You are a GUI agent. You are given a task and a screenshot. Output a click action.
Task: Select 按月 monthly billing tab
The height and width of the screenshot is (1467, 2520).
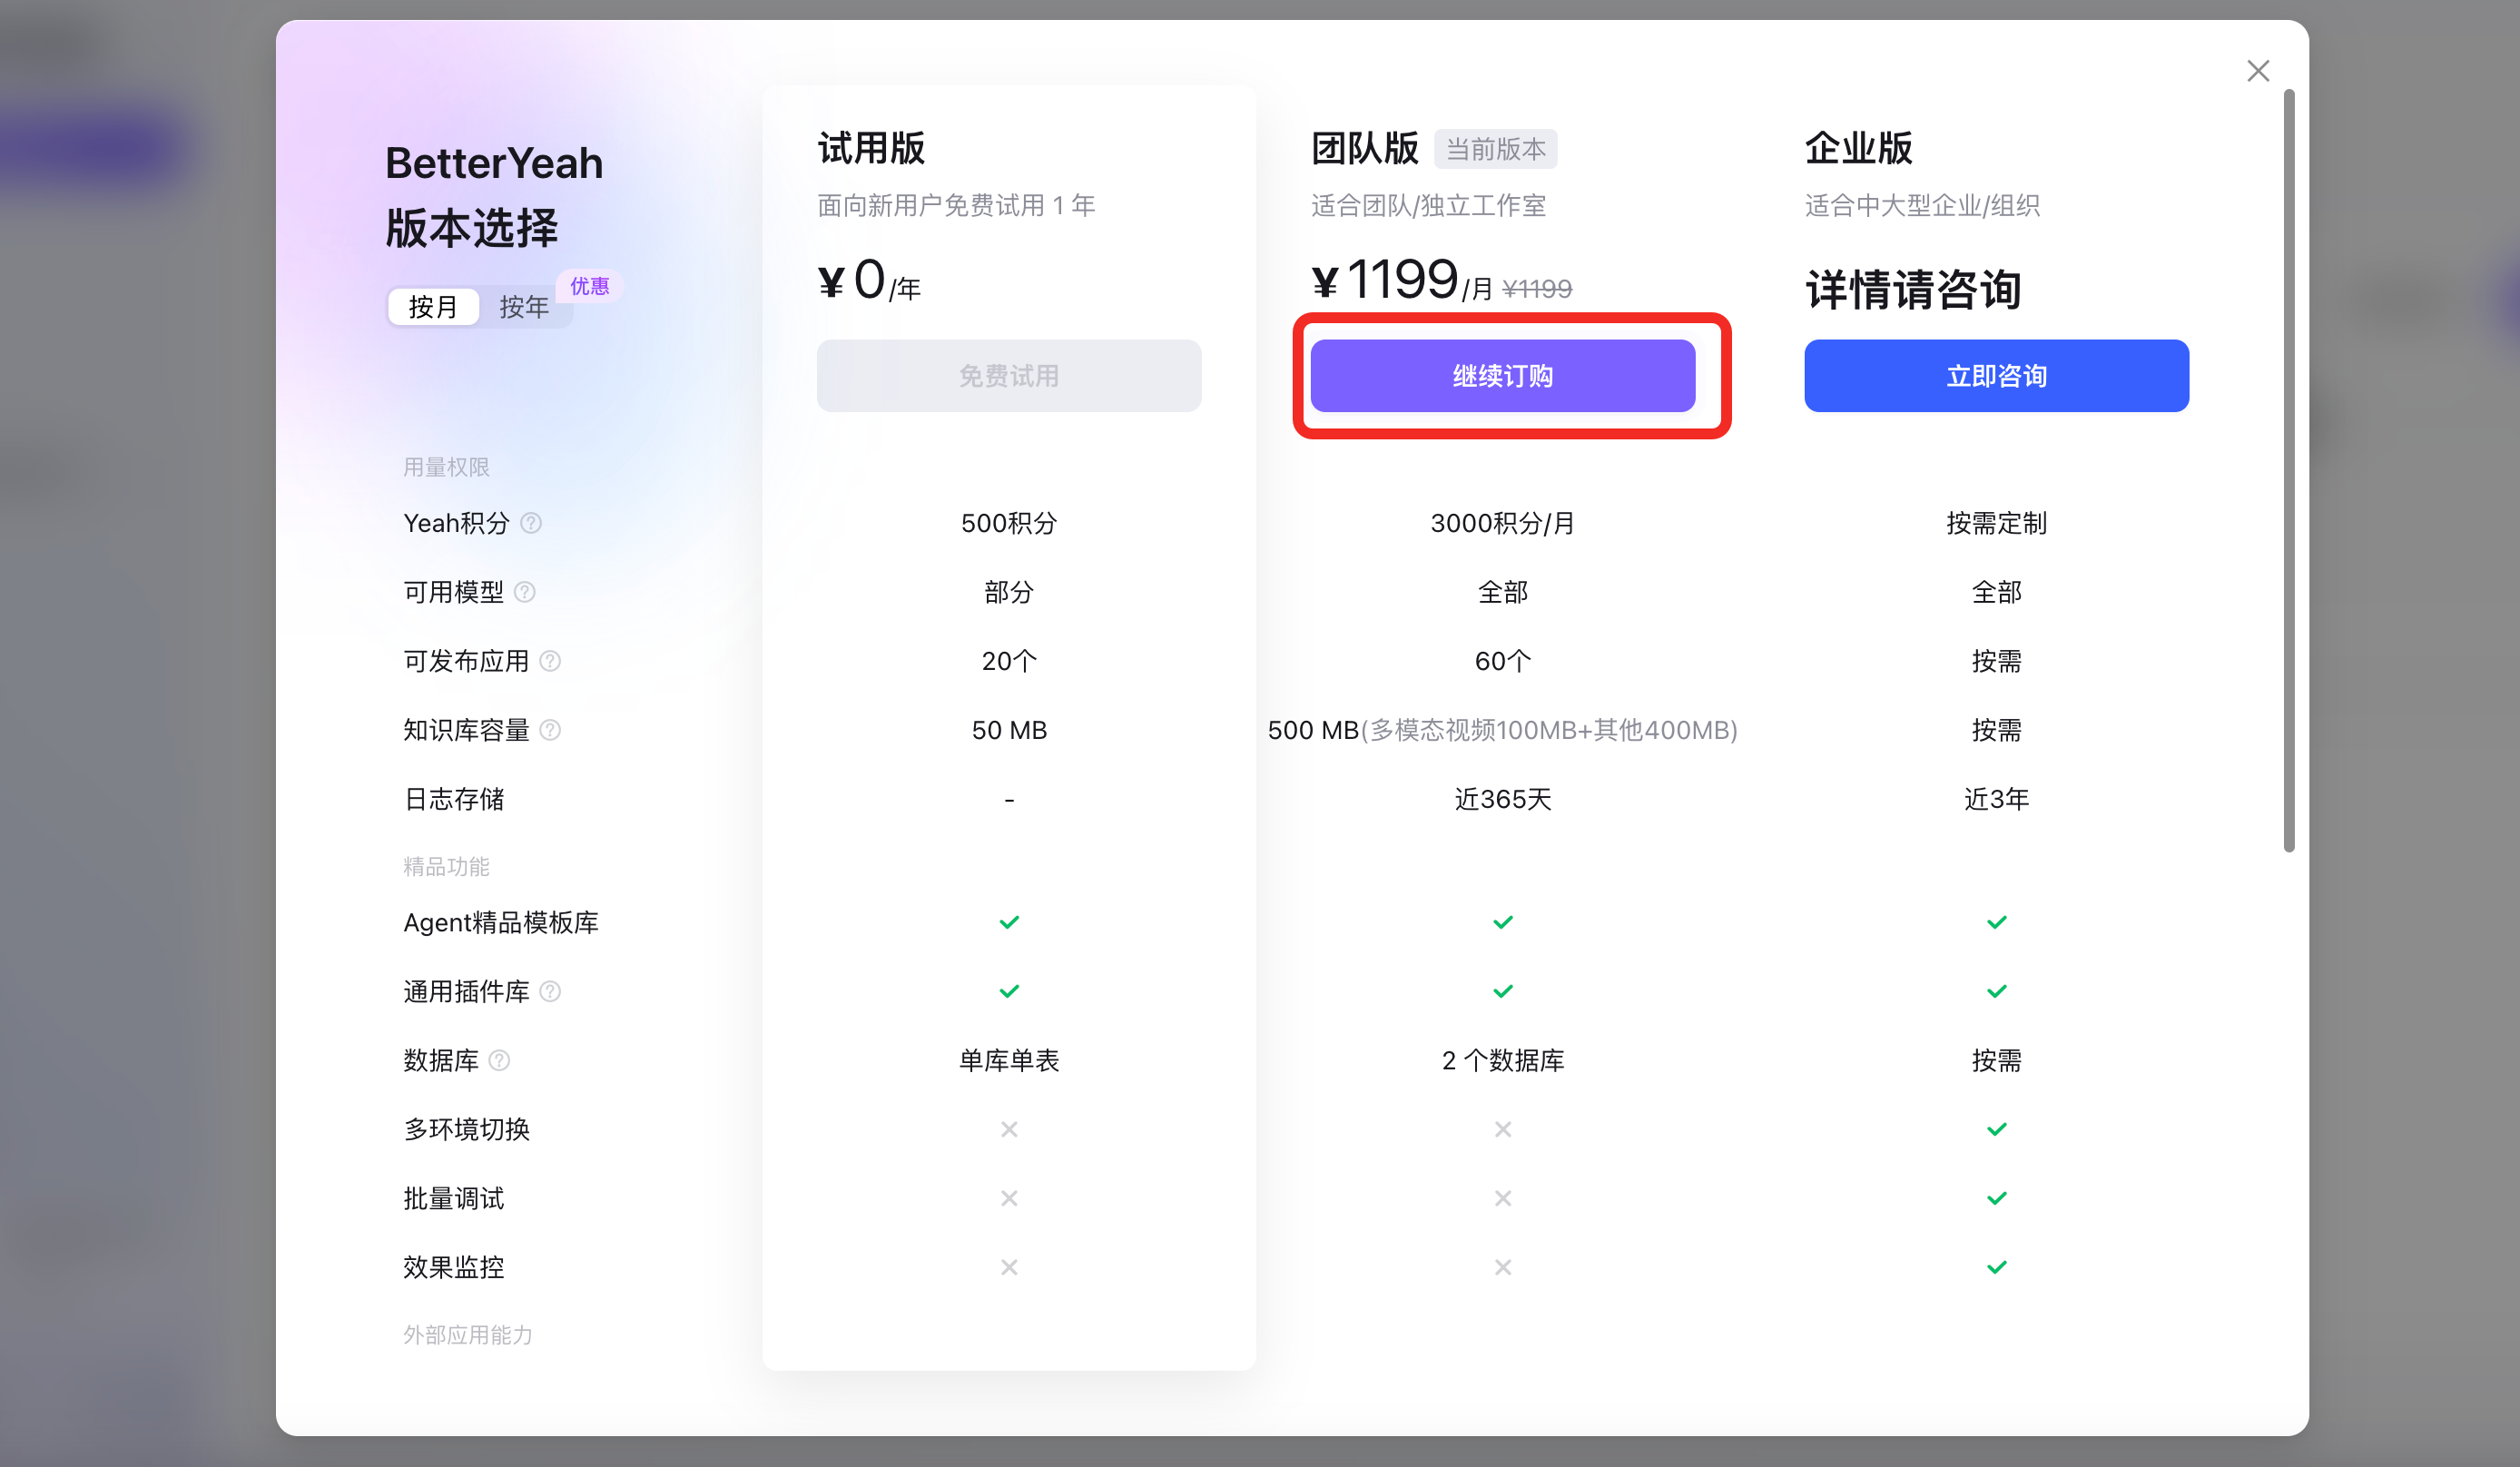[433, 306]
